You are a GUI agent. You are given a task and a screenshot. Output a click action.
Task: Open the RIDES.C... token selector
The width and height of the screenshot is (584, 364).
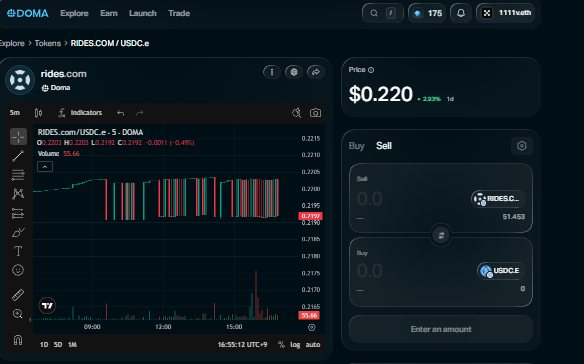point(498,199)
